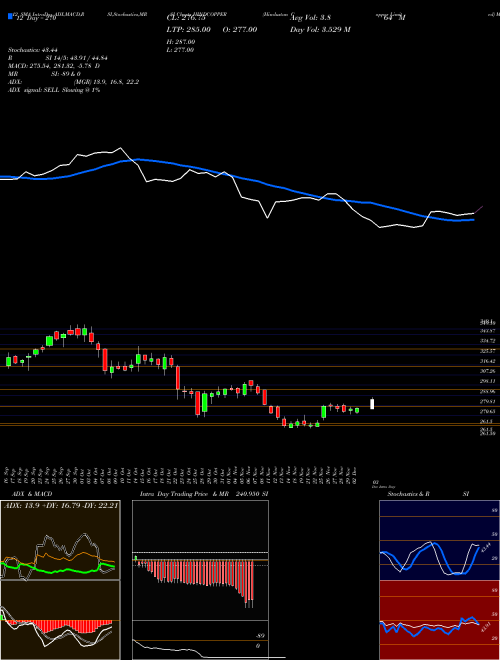
Task: Click the tall green candle beside the large red candle
Action: tap(205, 403)
